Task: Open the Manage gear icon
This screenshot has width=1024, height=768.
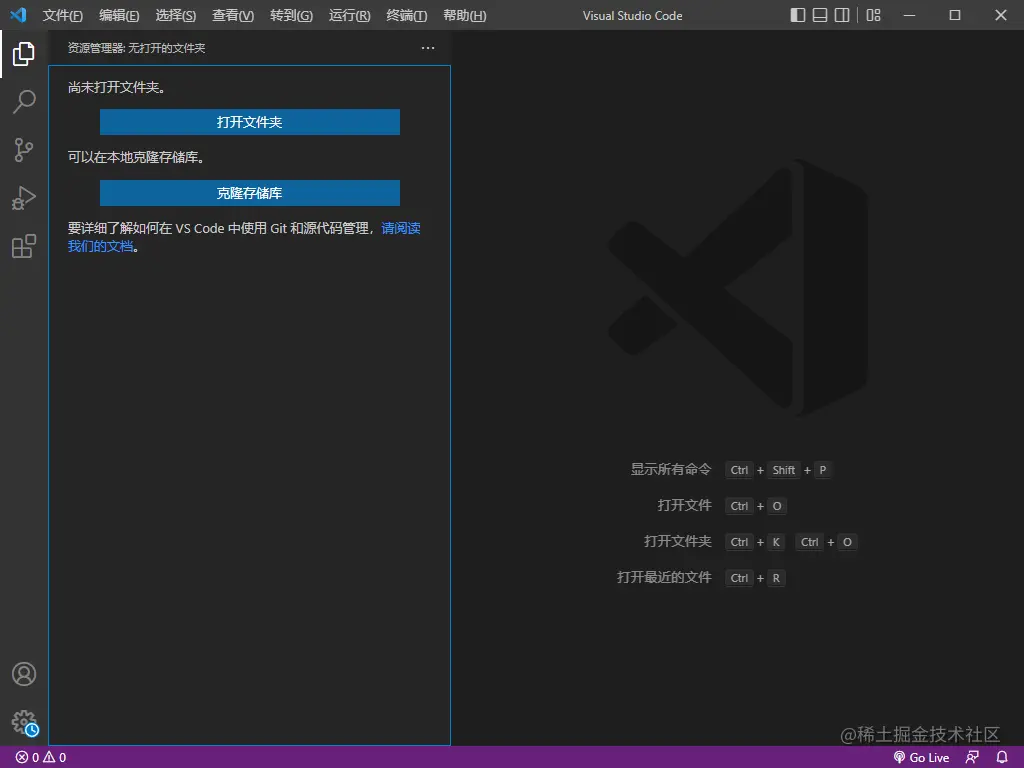Action: [x=24, y=722]
